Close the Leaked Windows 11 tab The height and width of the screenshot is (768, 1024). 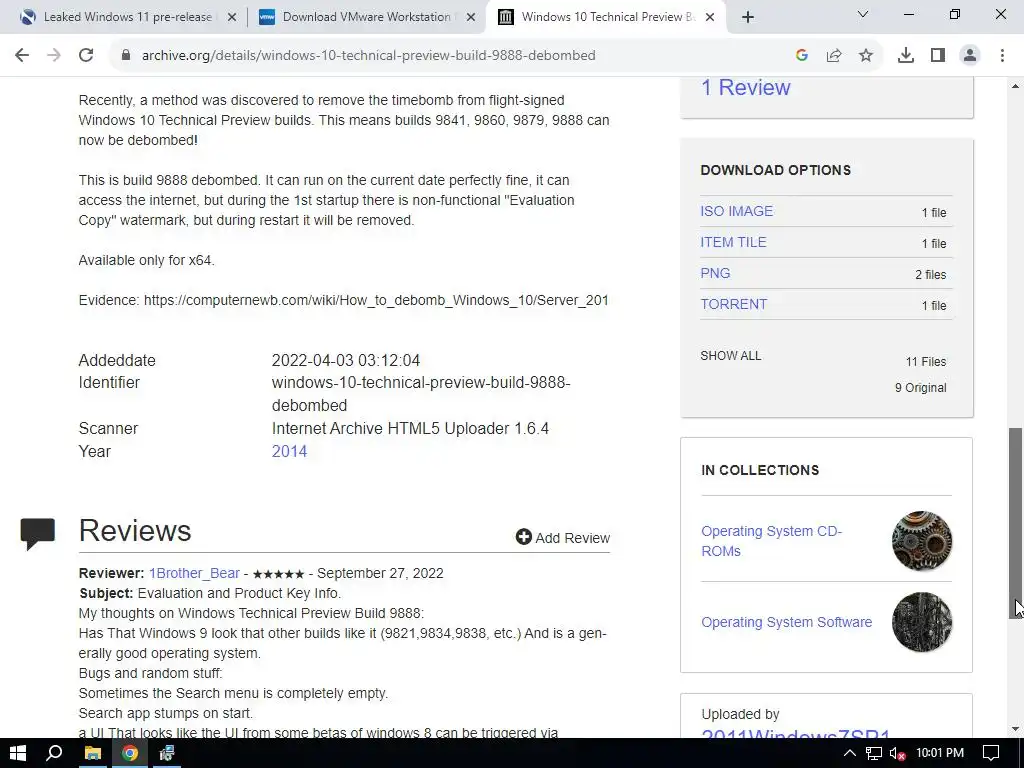[x=232, y=18]
